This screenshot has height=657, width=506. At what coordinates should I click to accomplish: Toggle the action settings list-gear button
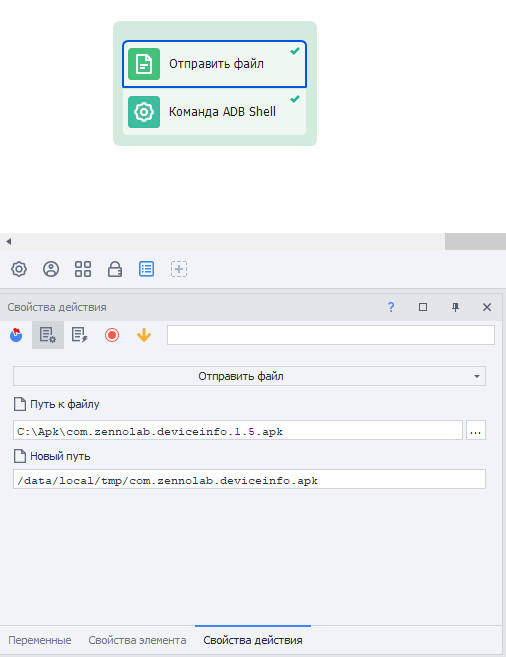pos(48,335)
